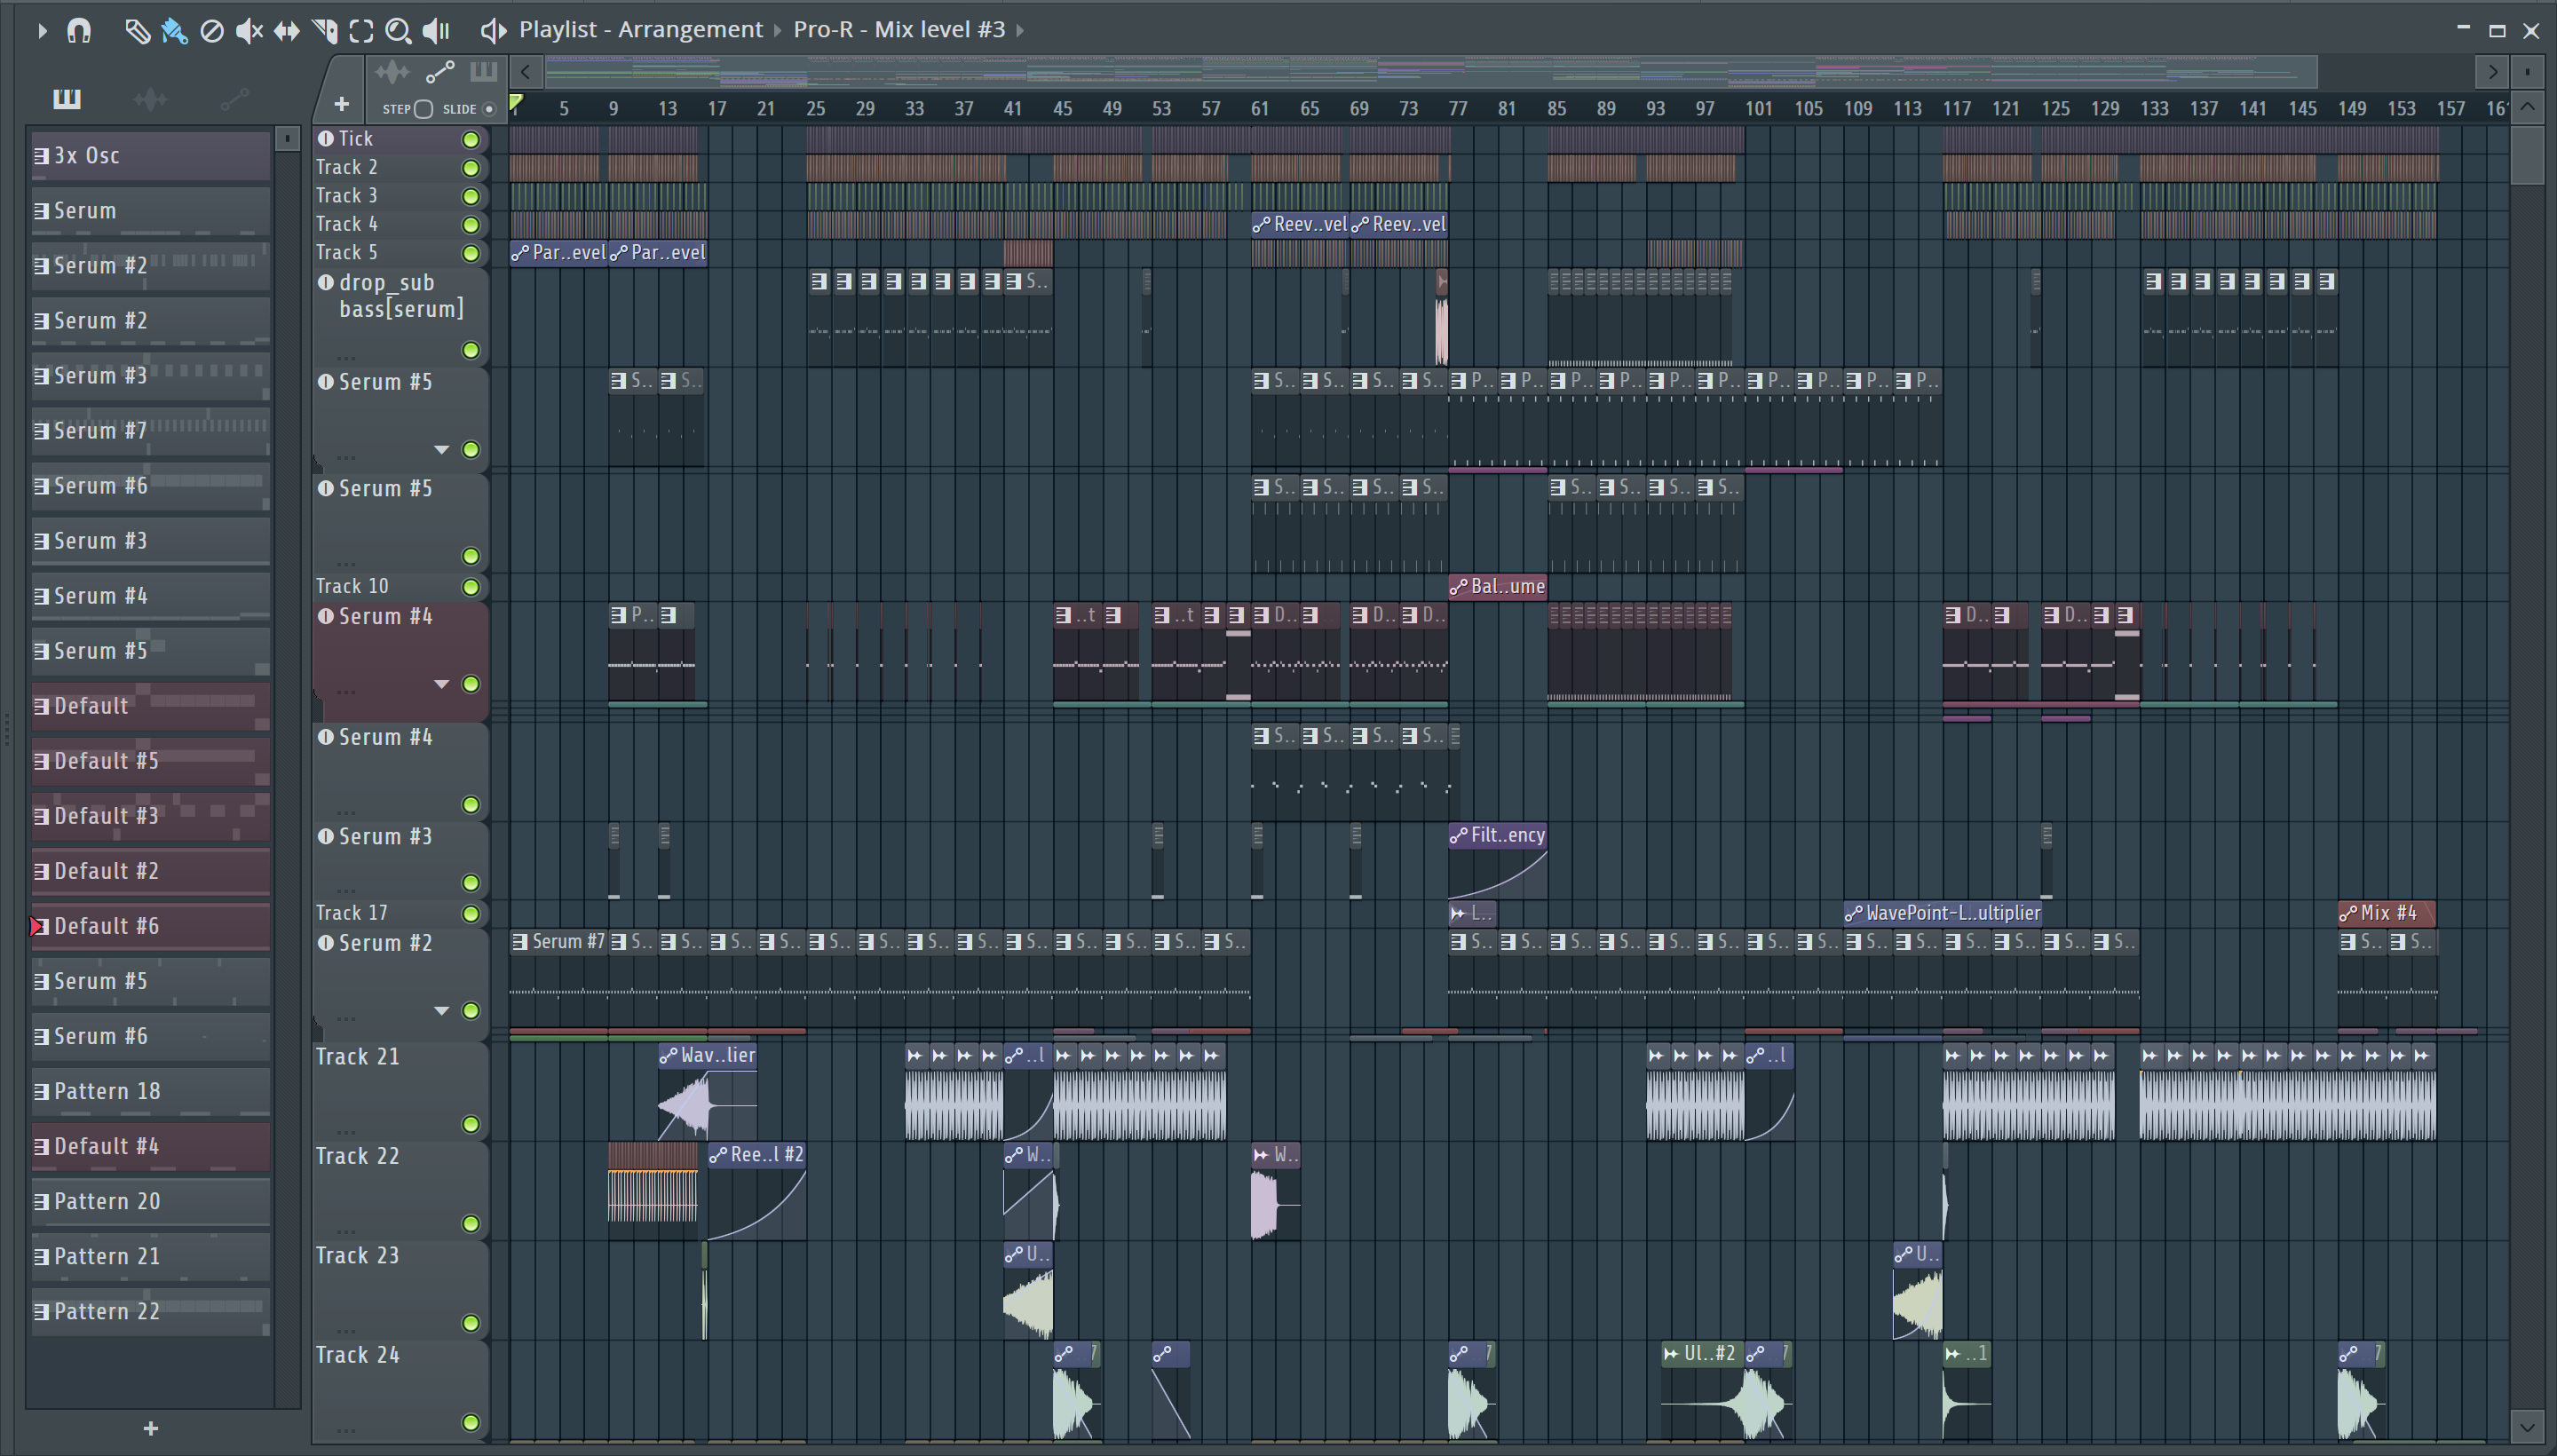Select WavePoint-L..ultiplier automation clip
Viewport: 2557px width, 1456px height.
coord(1942,913)
